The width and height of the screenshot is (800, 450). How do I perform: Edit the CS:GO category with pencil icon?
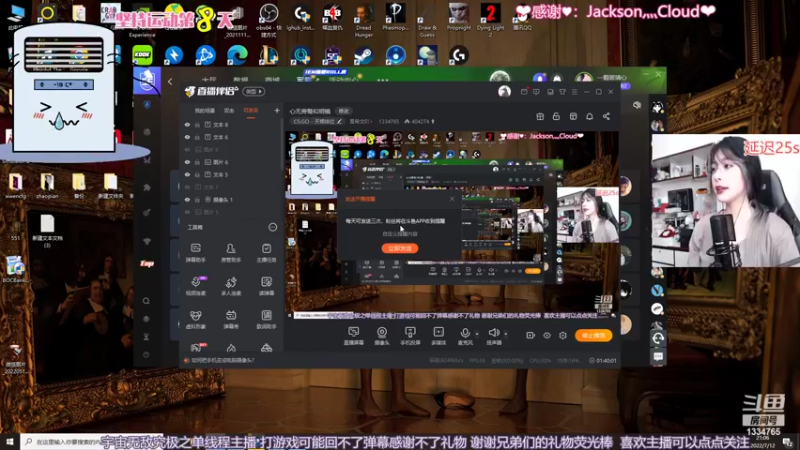339,121
